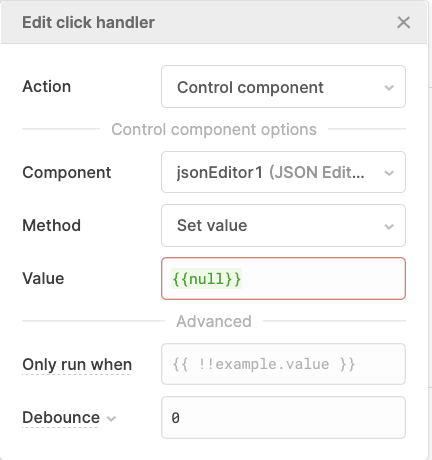This screenshot has height=460, width=432.
Task: Click the Component field label
Action: 67,173
